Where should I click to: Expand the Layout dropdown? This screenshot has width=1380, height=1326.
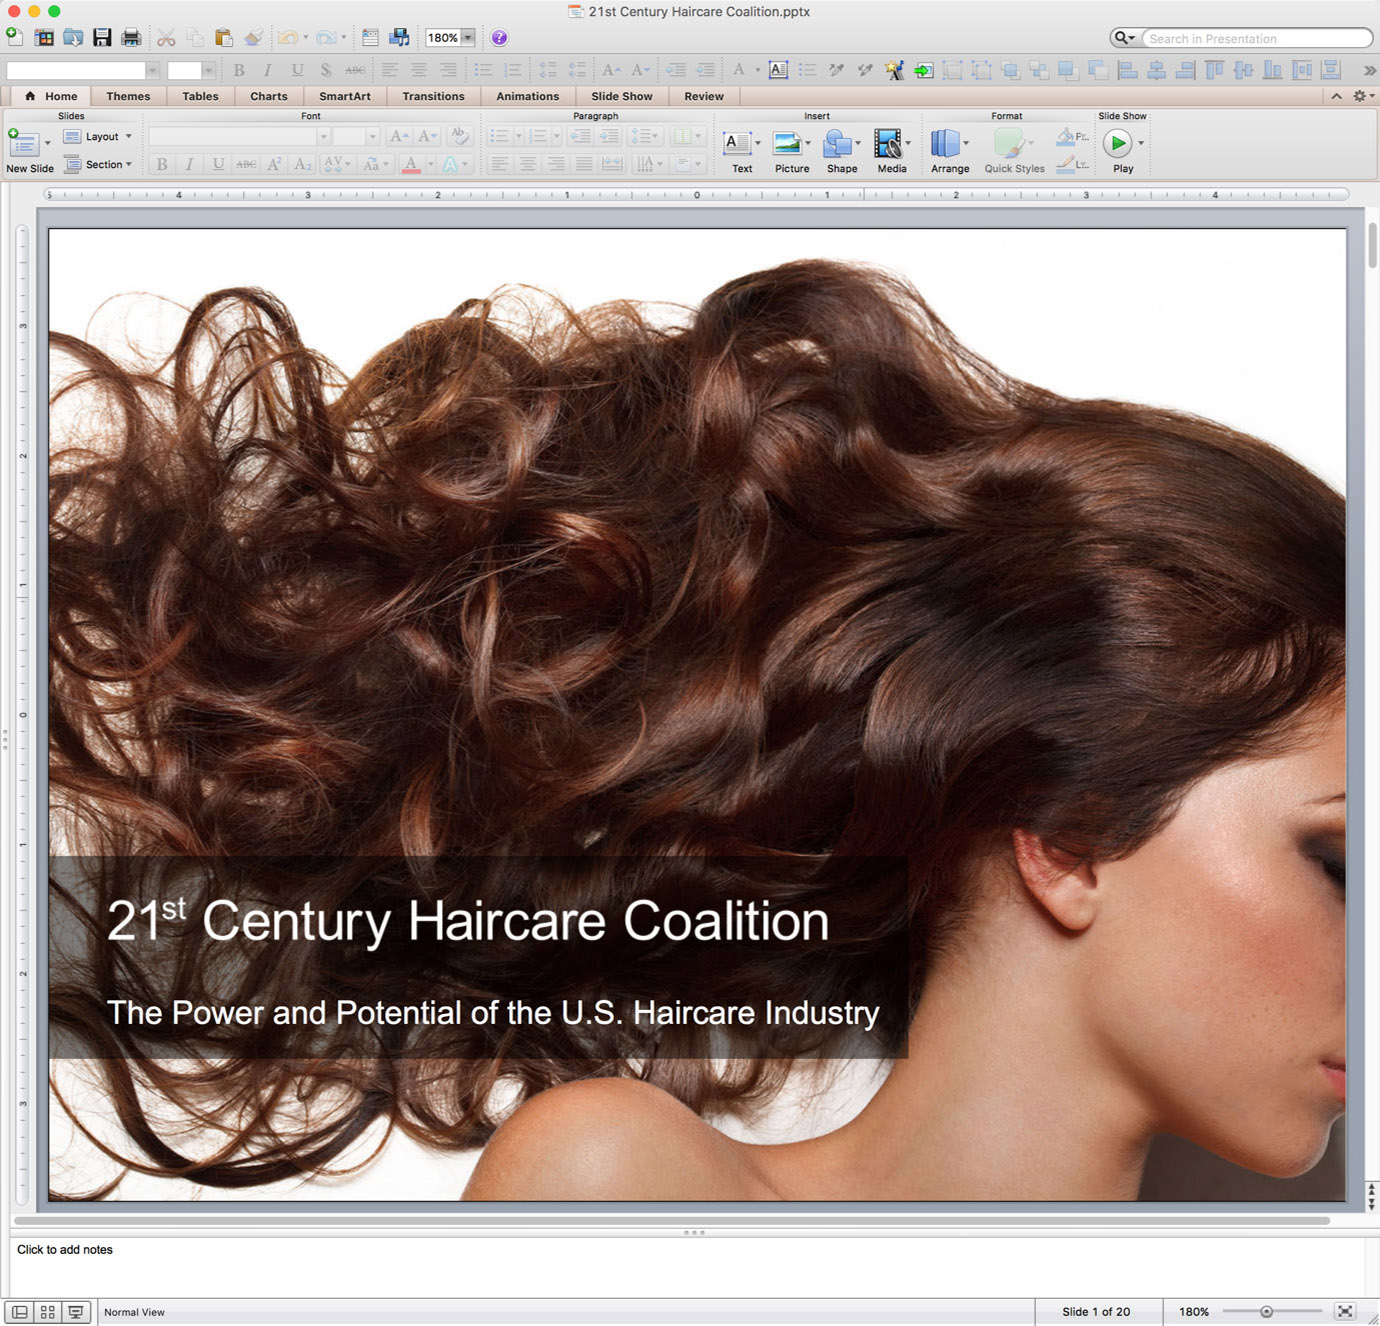point(99,137)
